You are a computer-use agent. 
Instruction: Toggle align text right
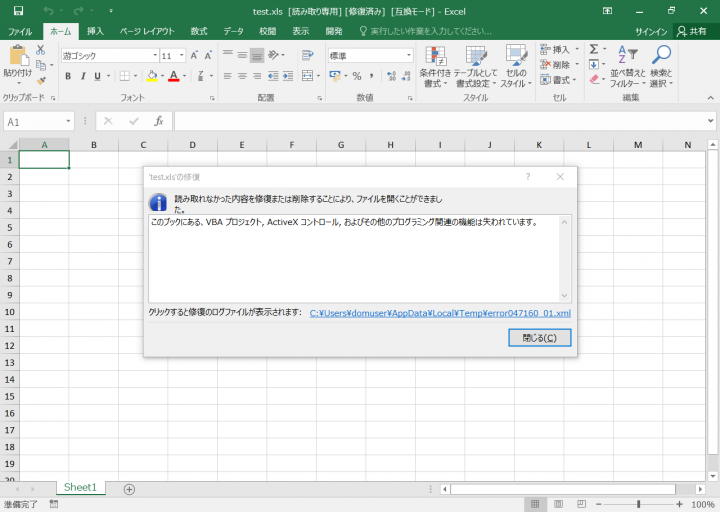tap(257, 76)
